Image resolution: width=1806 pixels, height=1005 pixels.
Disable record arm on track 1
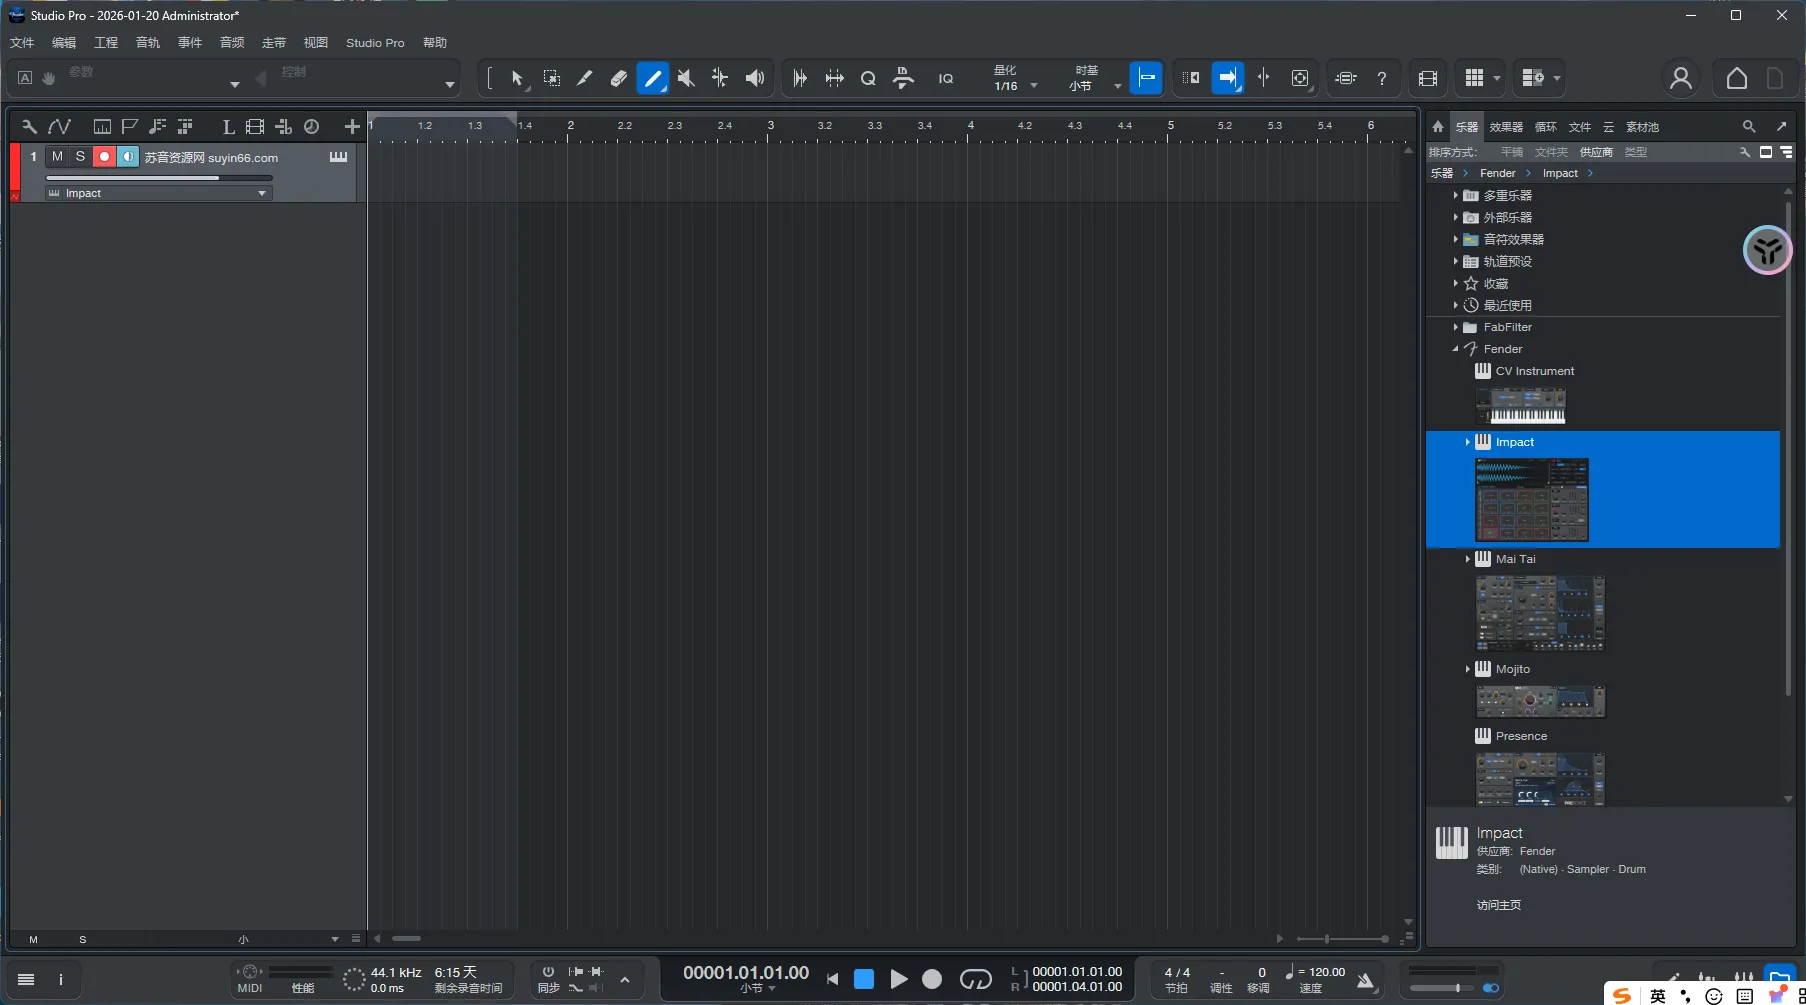[x=104, y=156]
